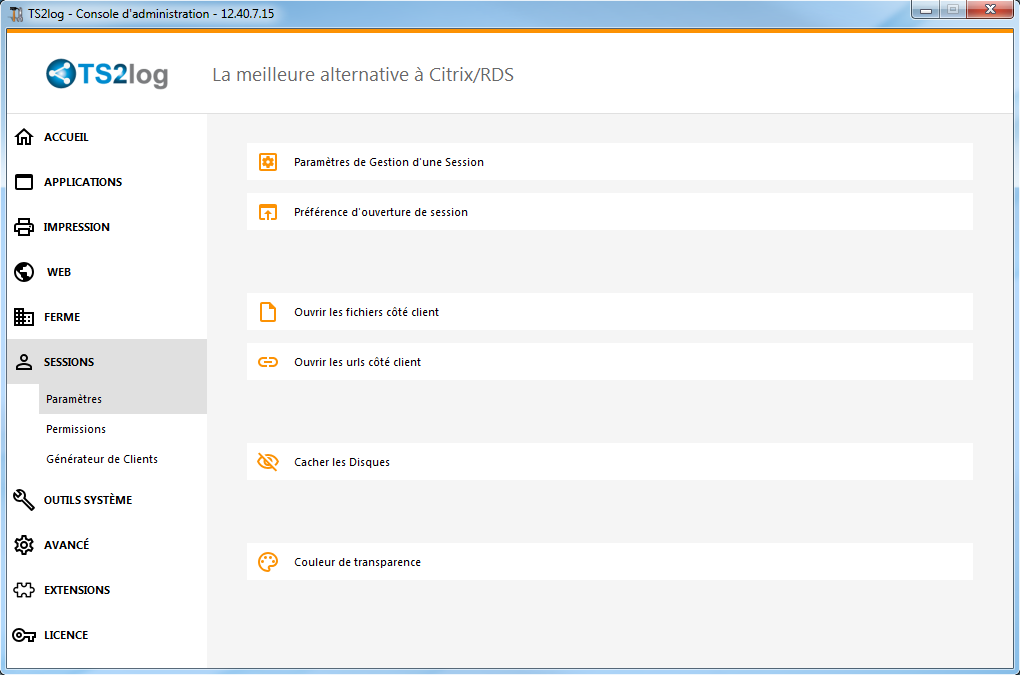Open the FERME section
Screen dimensions: 1020x675
[107, 317]
